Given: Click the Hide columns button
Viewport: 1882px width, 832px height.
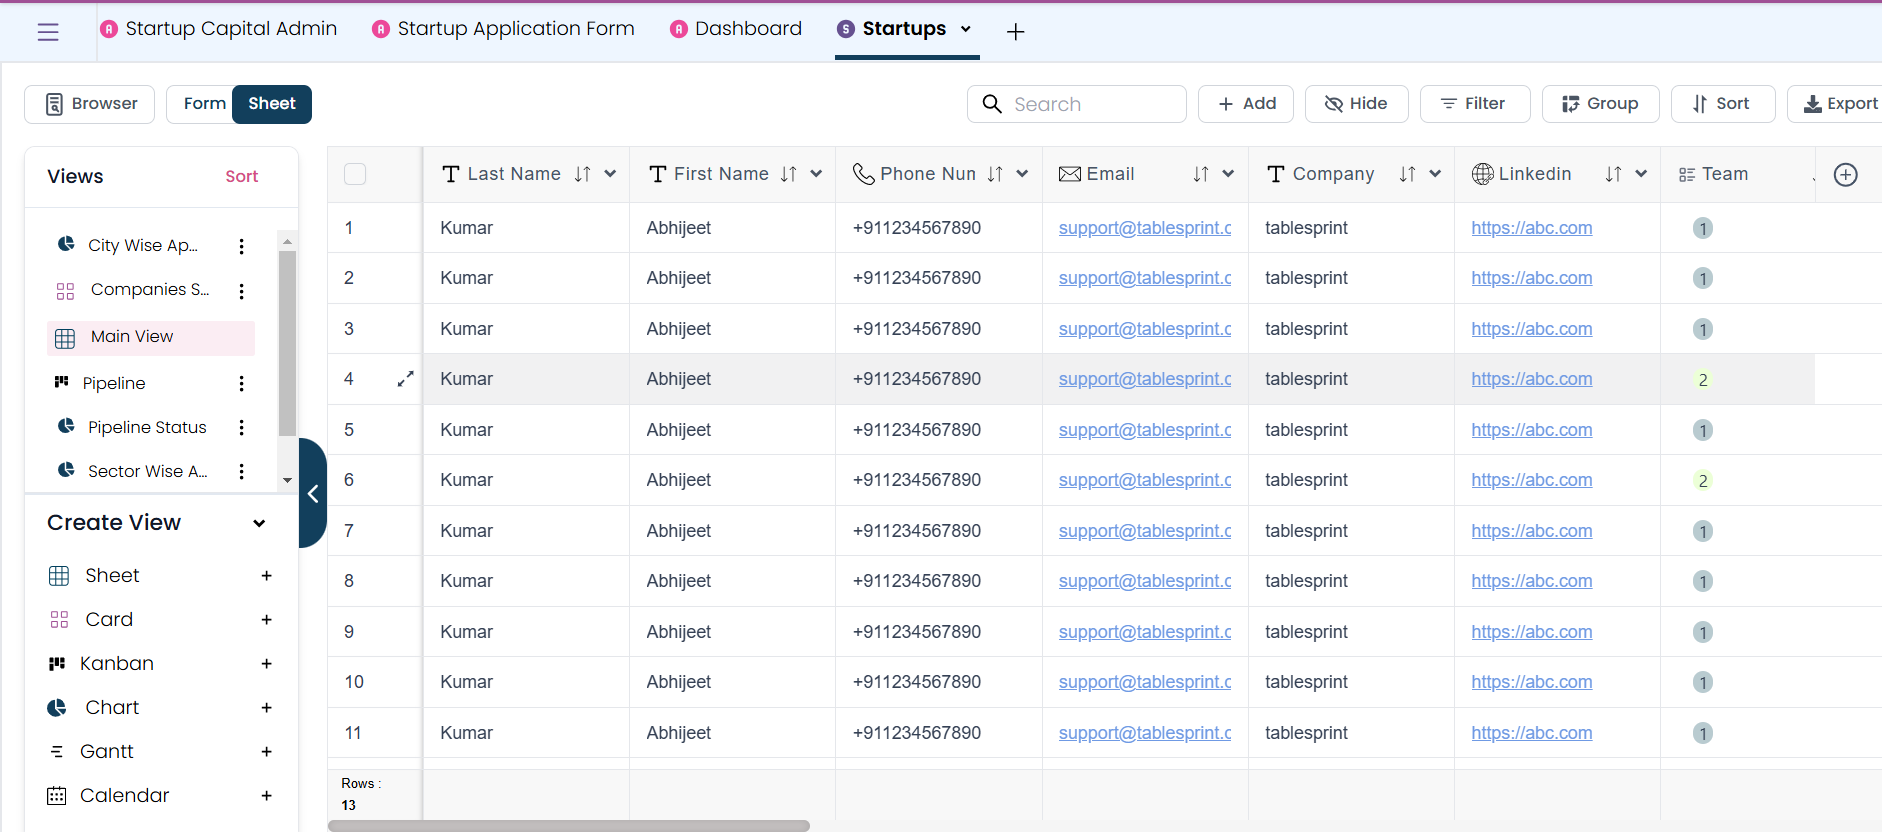Looking at the screenshot, I should coord(1356,104).
